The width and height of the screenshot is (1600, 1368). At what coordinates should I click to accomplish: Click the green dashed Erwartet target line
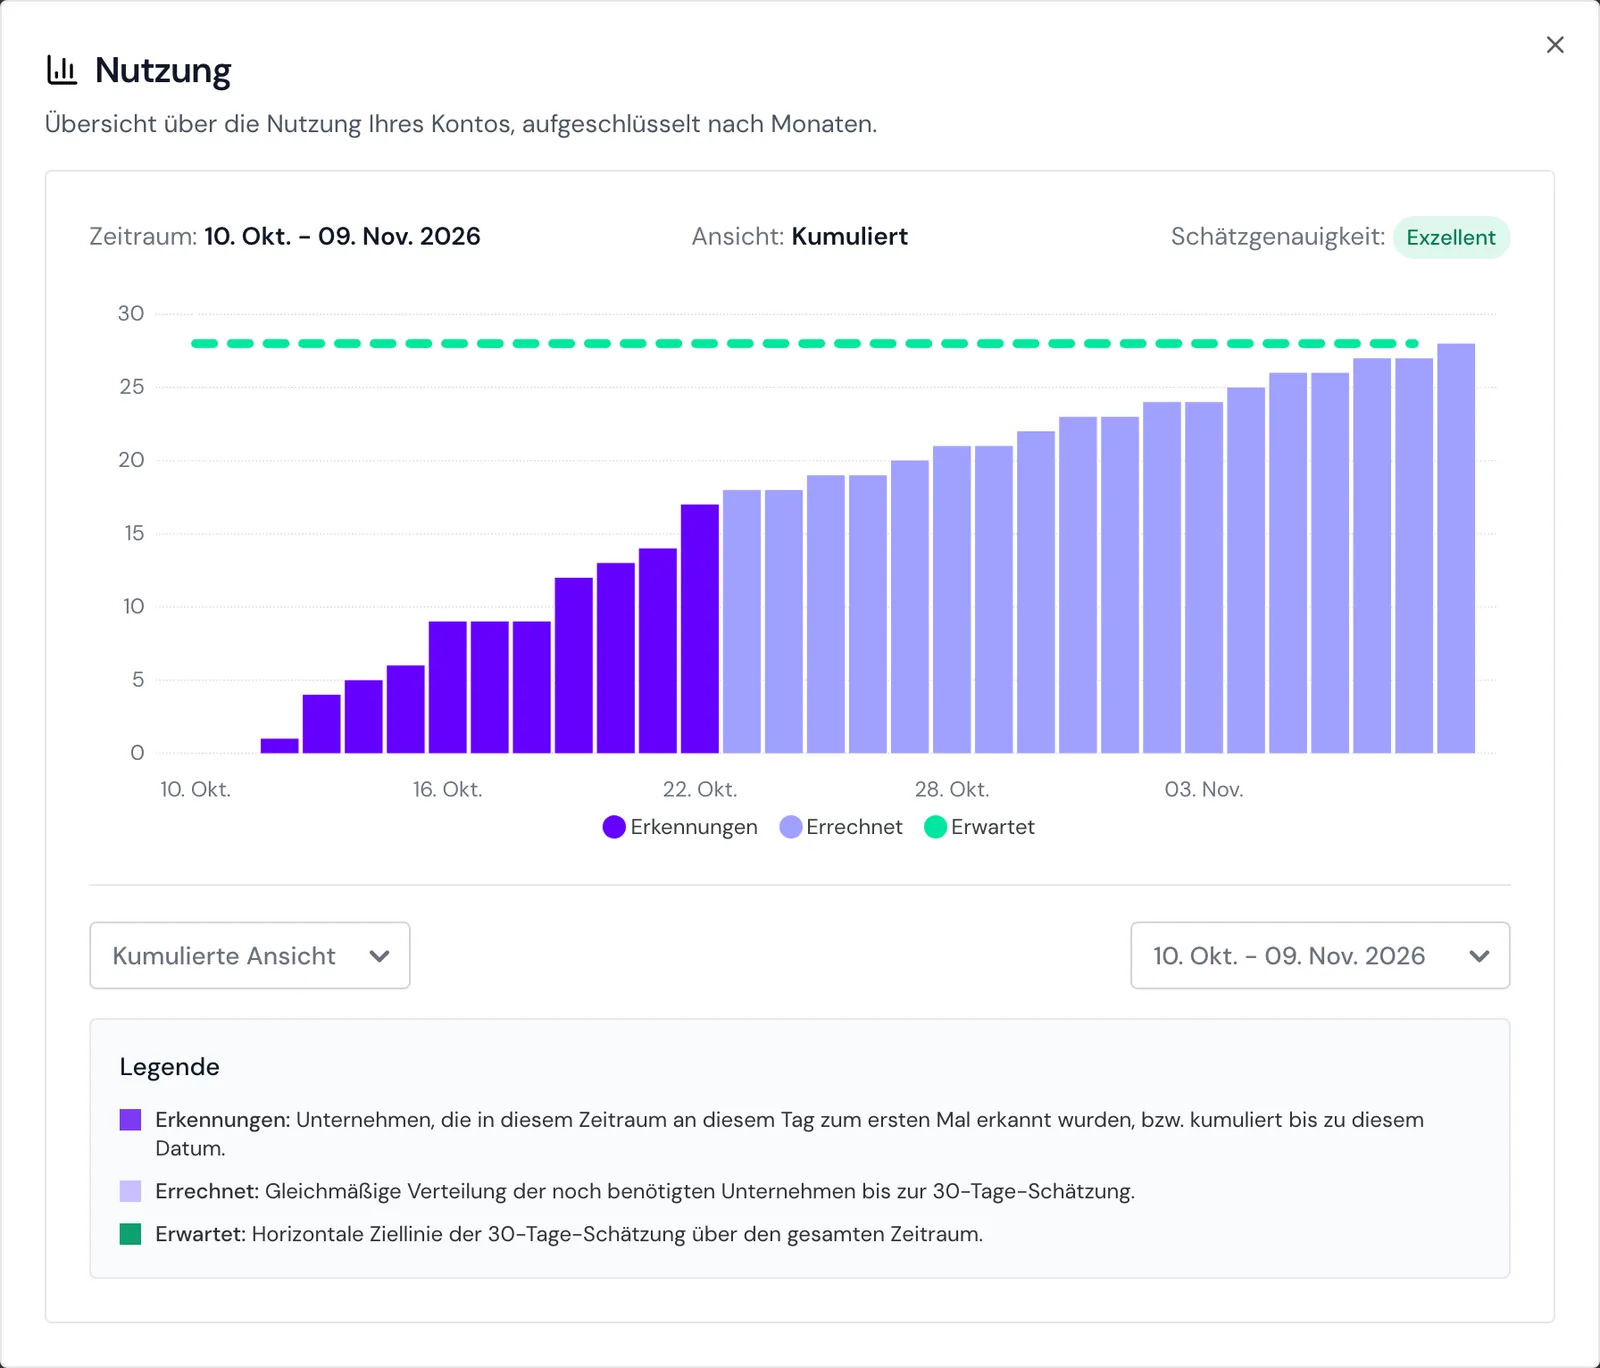(805, 343)
